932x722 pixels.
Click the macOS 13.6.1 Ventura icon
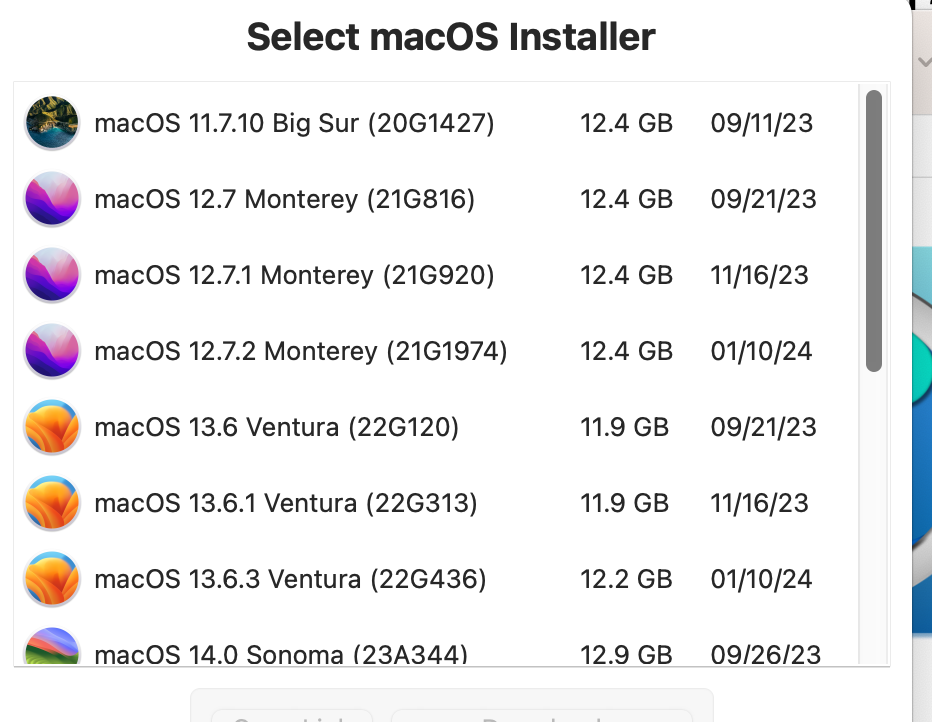tap(51, 503)
